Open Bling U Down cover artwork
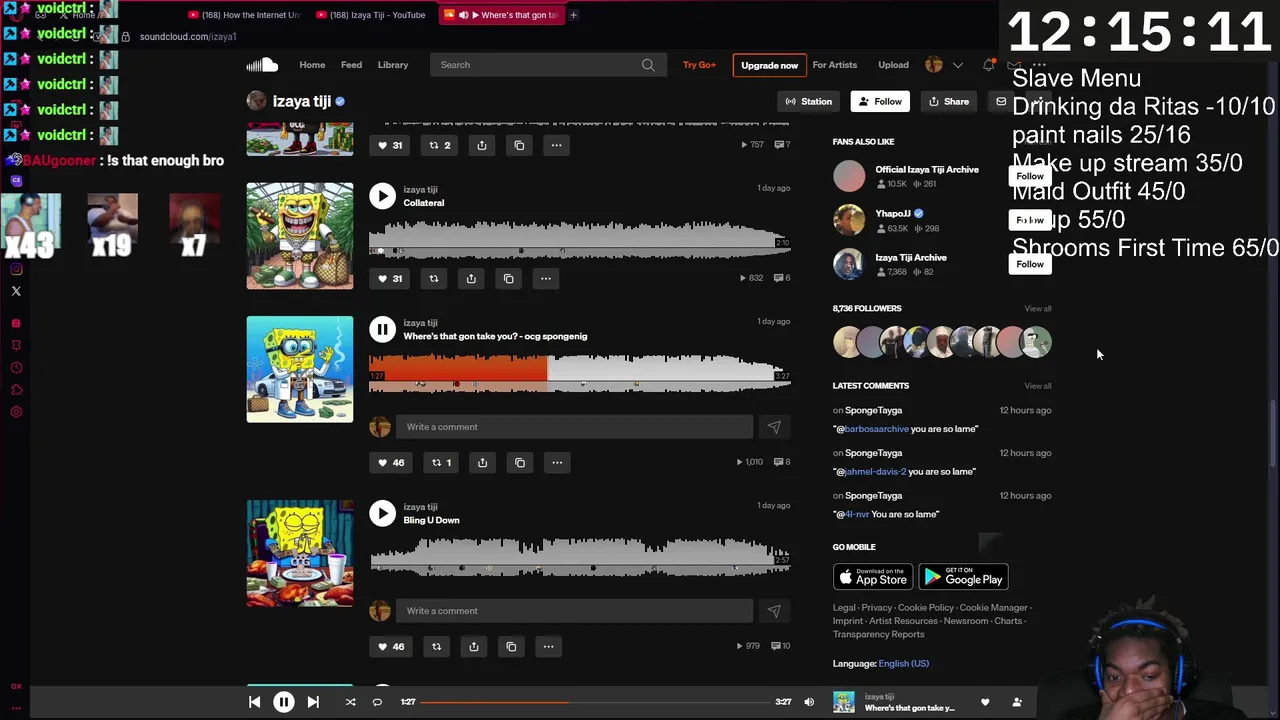The image size is (1280, 720). point(300,553)
